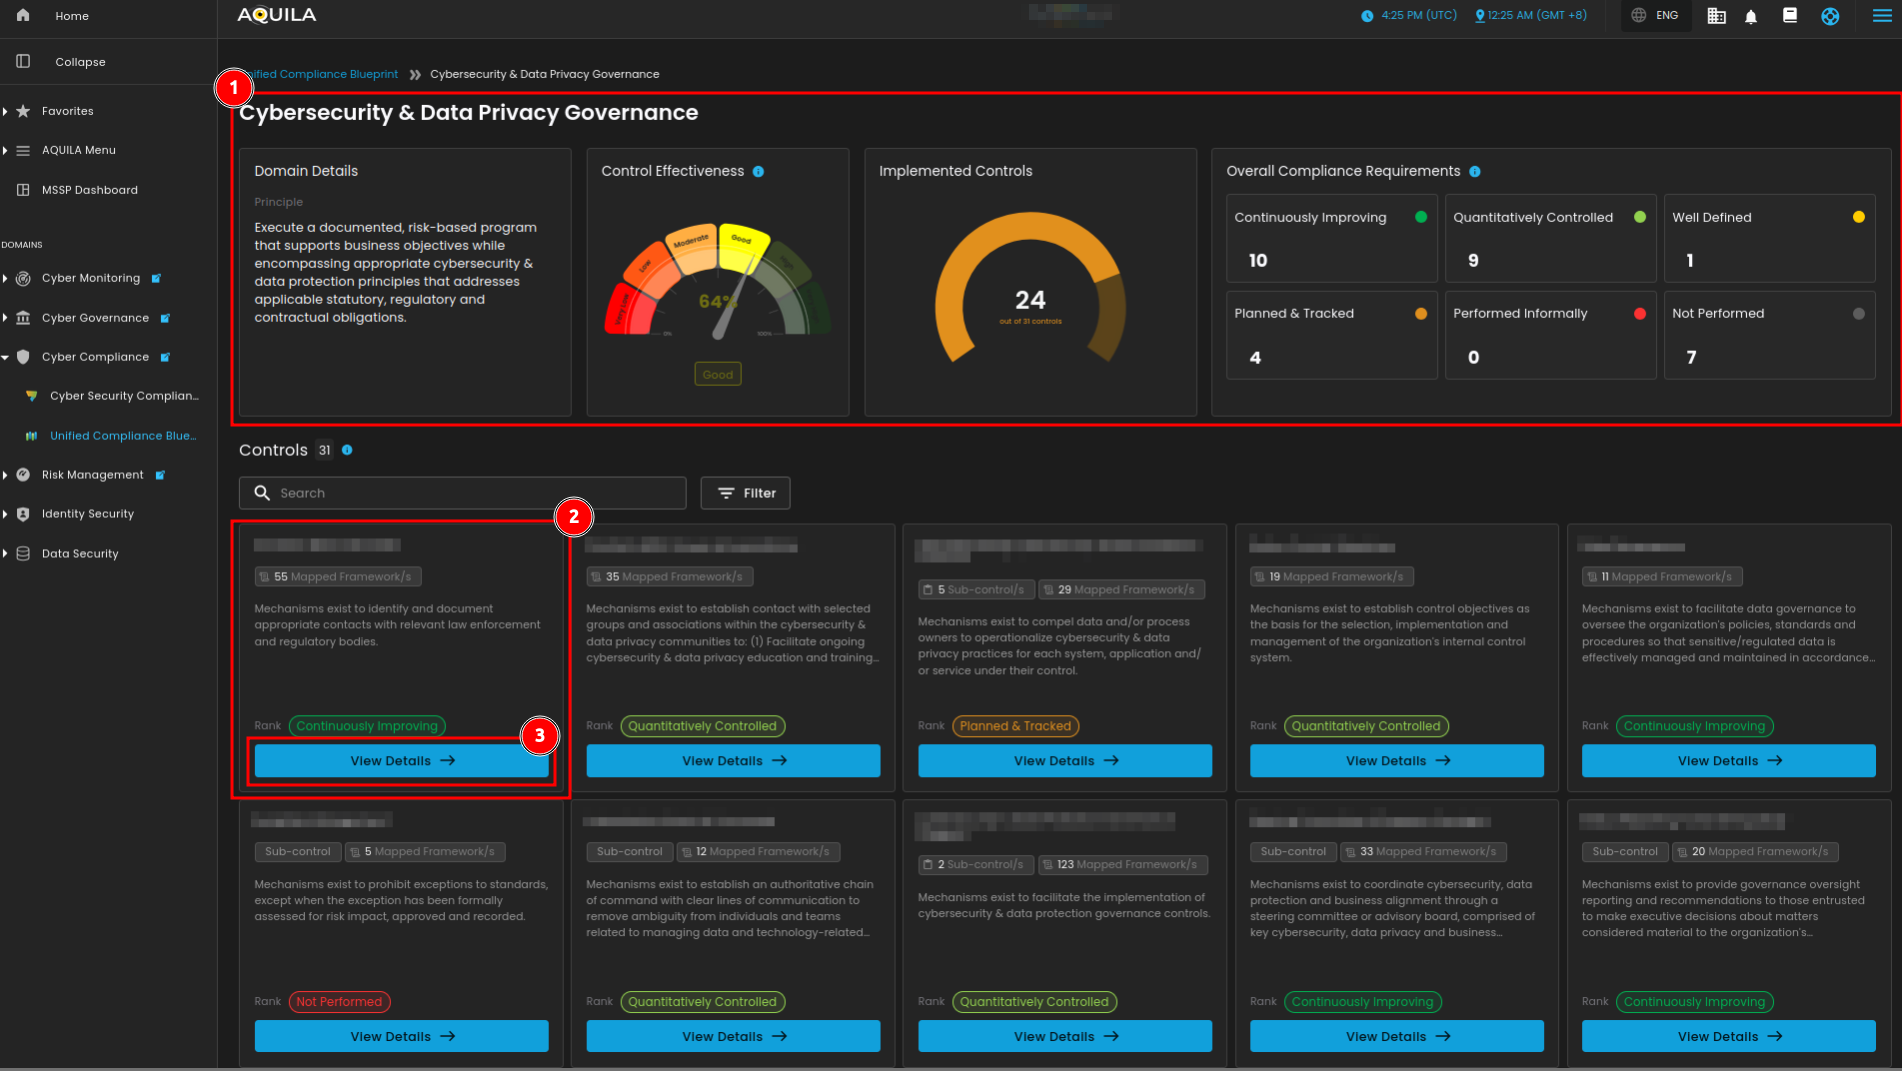The height and width of the screenshot is (1071, 1902).
Task: Click info icon next to Controls count
Action: 347,450
